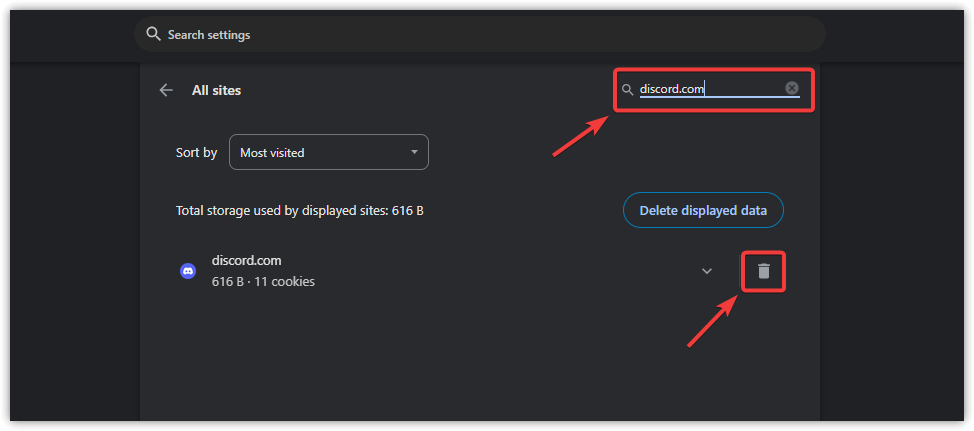
Task: Click the caret arrow in sort dropdown
Action: (x=414, y=153)
